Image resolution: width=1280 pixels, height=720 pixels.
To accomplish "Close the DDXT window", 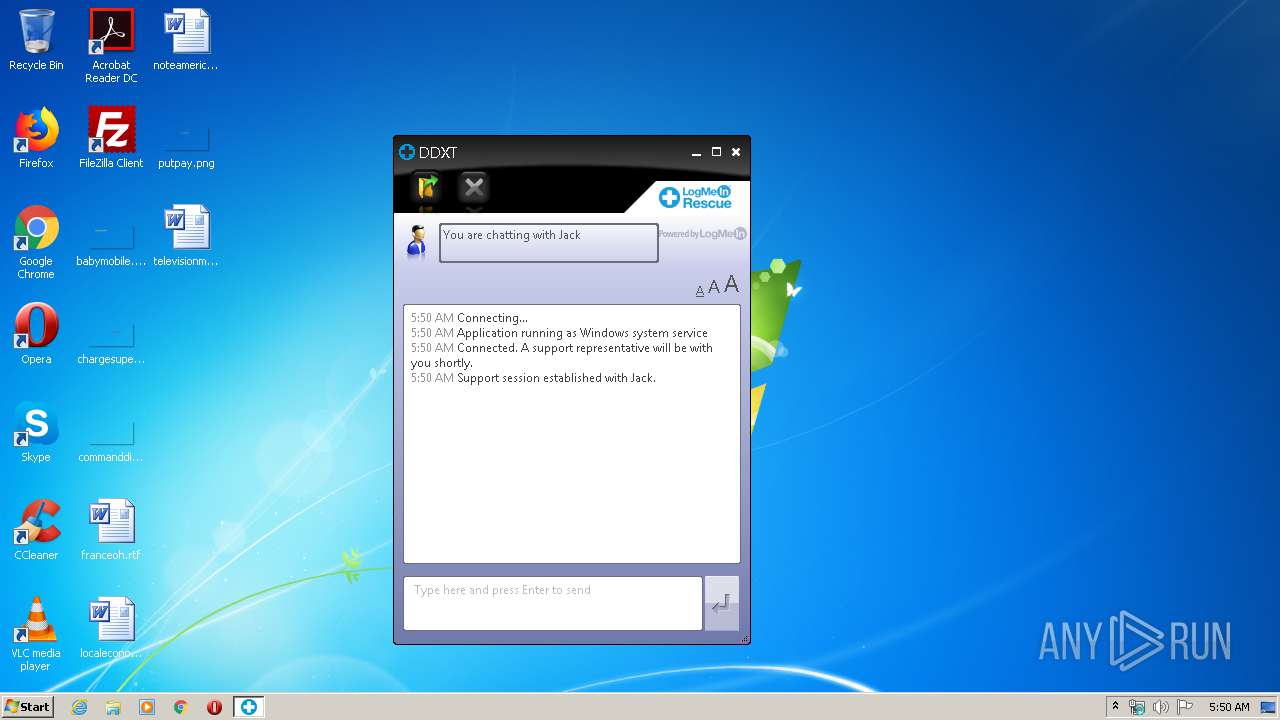I will (736, 152).
